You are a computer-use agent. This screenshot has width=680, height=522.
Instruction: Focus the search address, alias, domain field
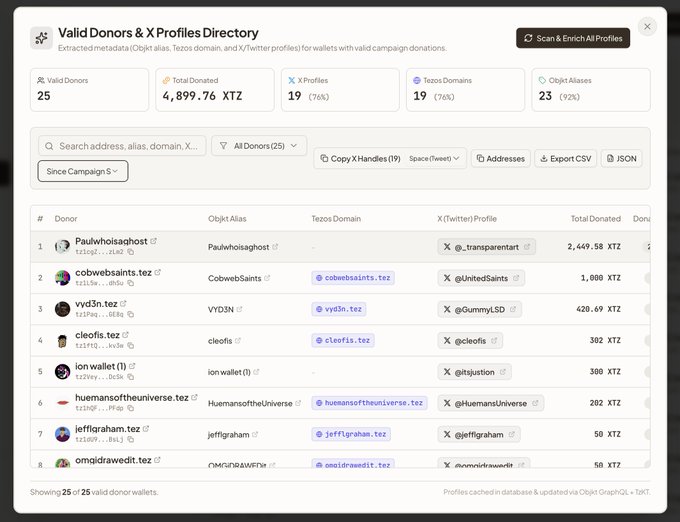coord(122,146)
